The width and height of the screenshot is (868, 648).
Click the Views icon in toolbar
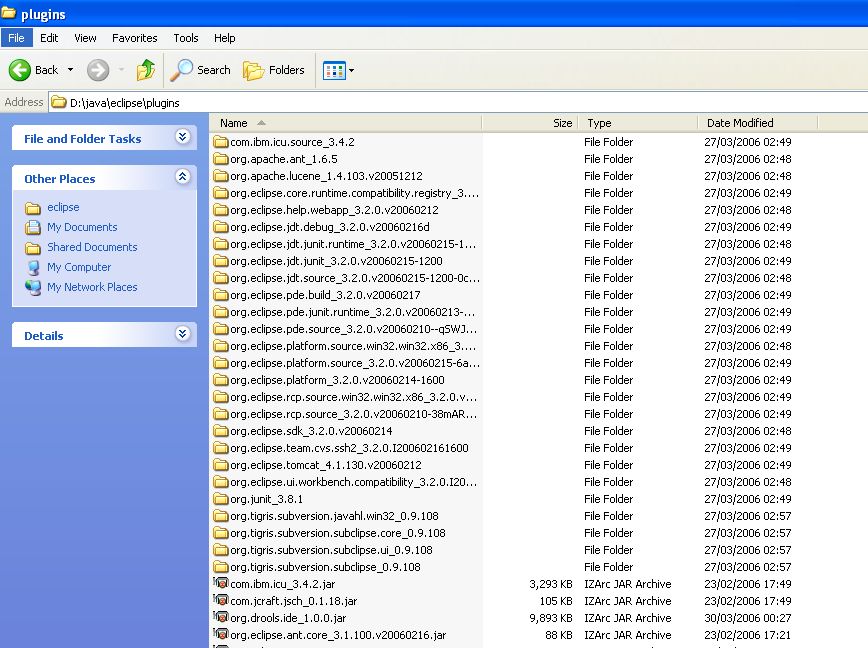pyautogui.click(x=333, y=70)
